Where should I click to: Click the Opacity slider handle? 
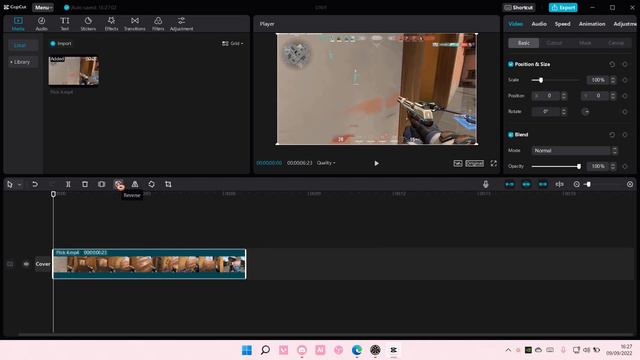click(x=578, y=167)
